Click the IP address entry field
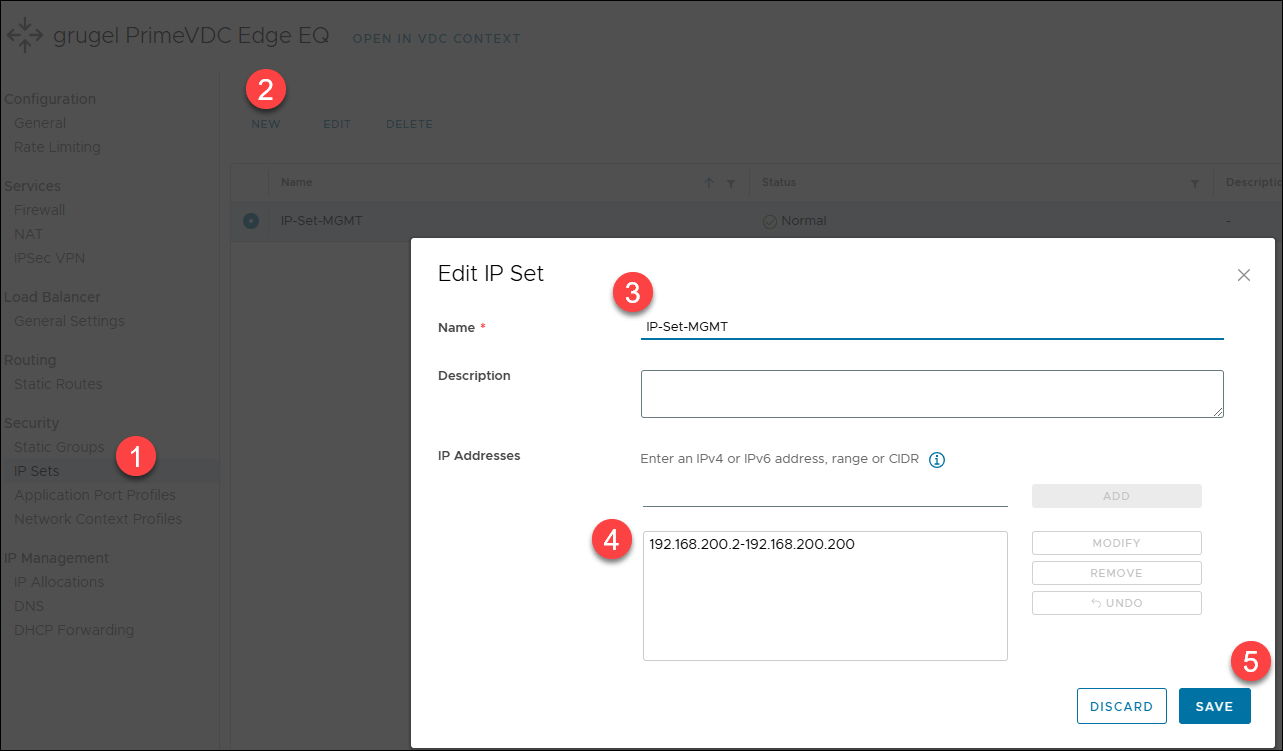This screenshot has width=1283, height=751. [824, 495]
